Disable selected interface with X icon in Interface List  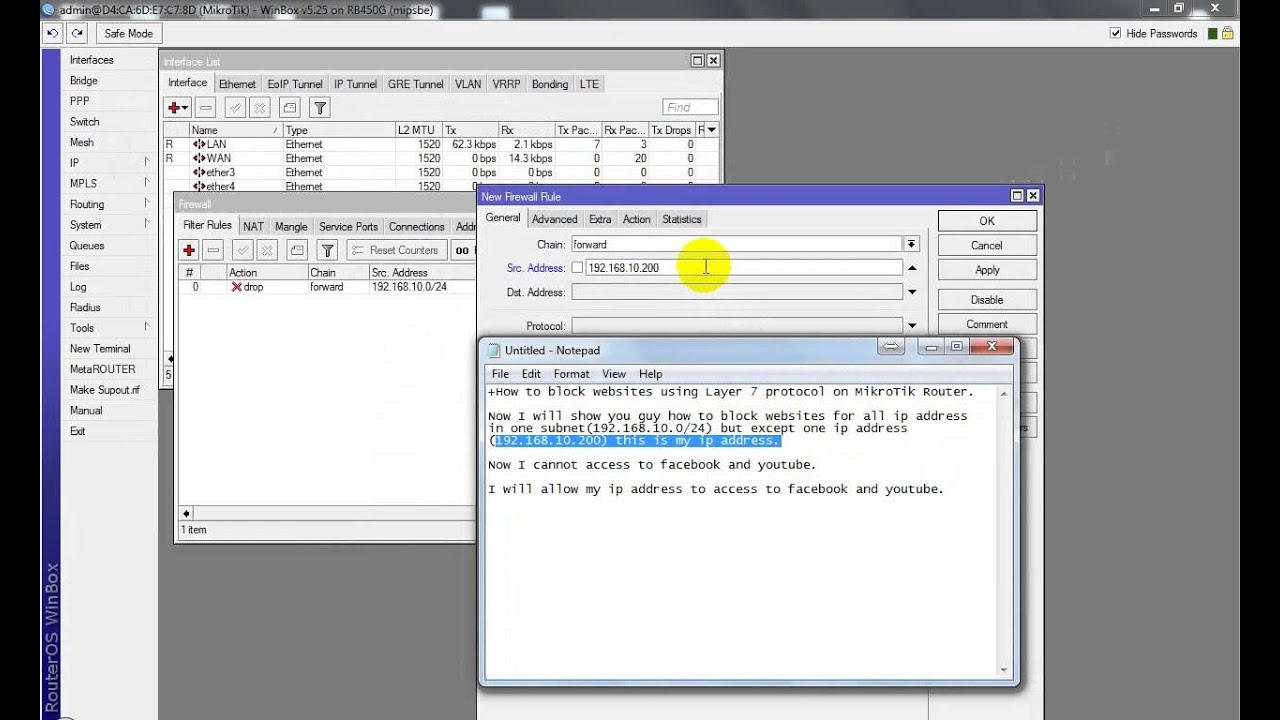(259, 107)
